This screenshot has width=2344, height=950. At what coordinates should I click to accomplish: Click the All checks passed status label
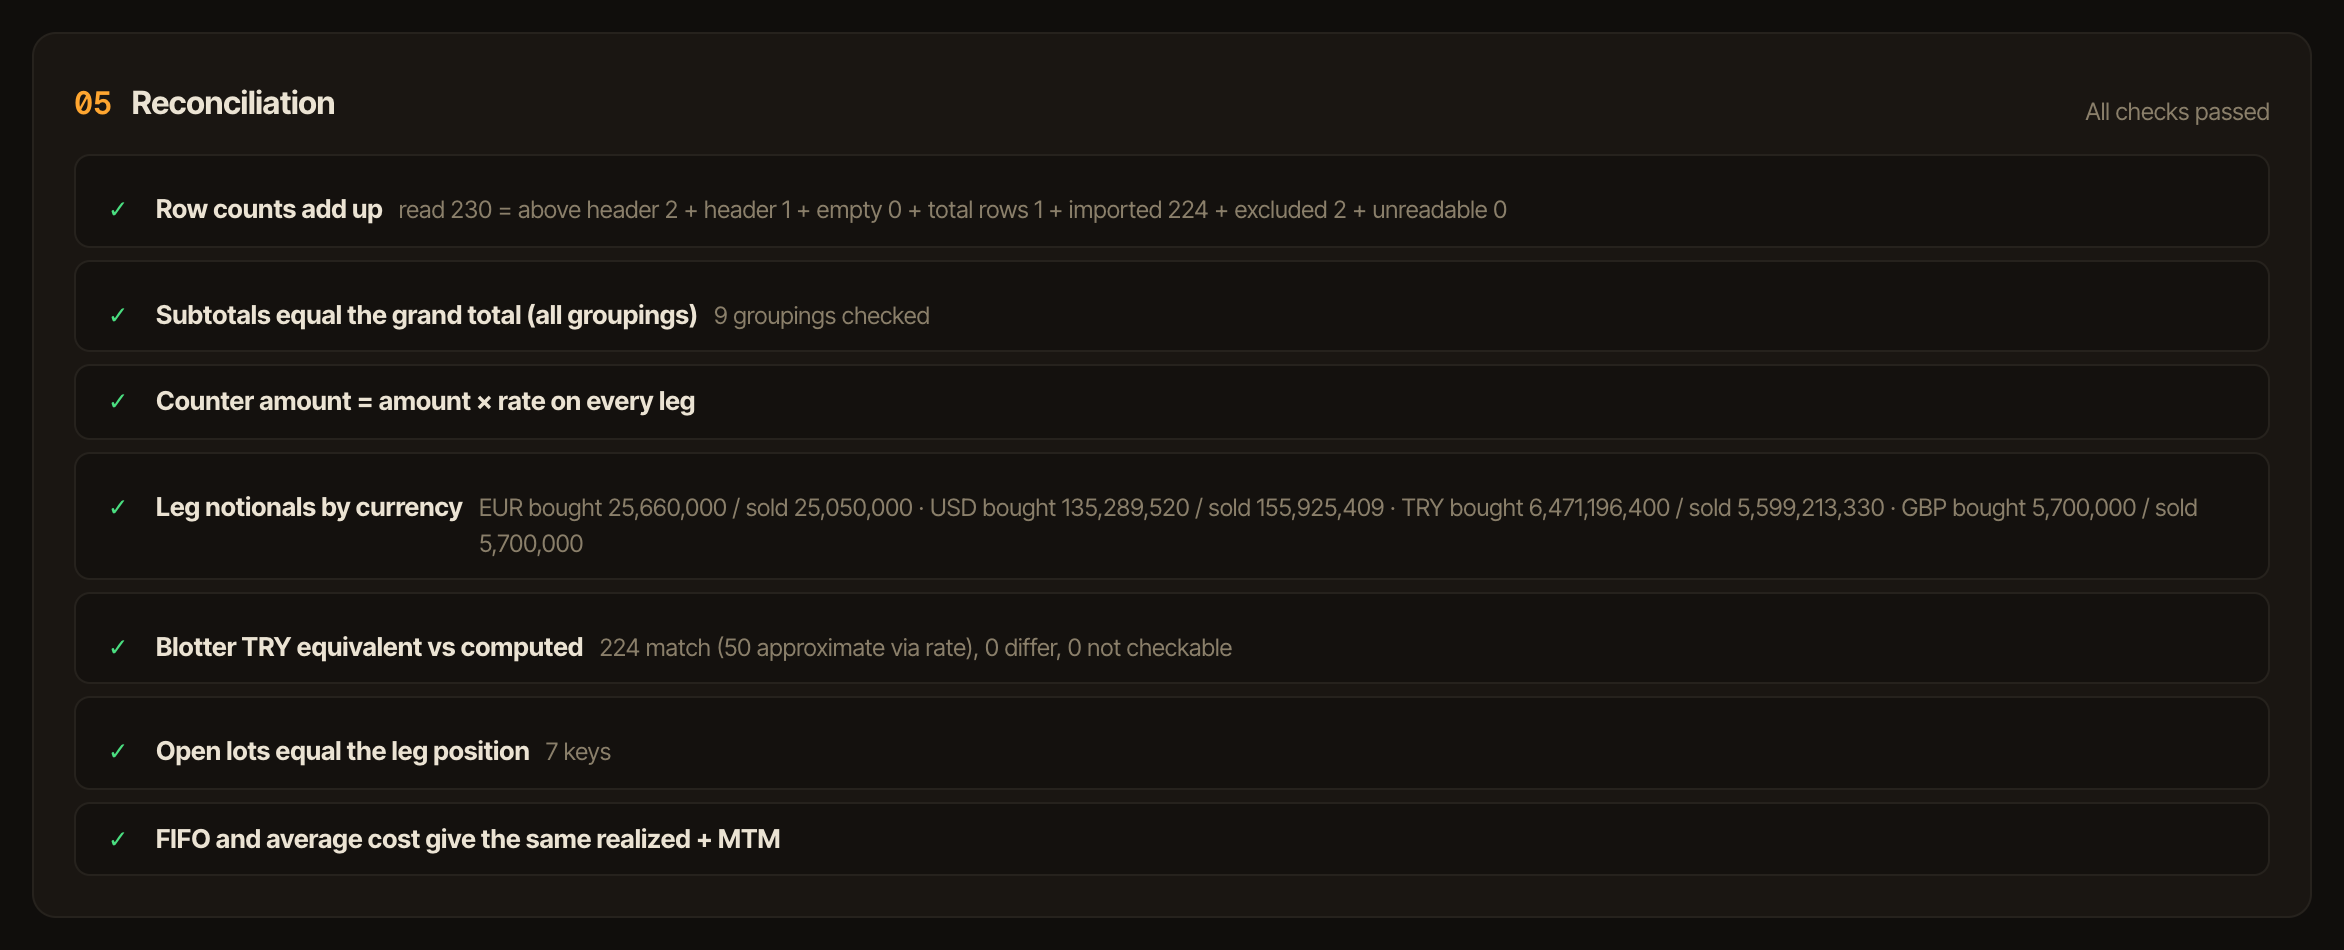(2177, 112)
